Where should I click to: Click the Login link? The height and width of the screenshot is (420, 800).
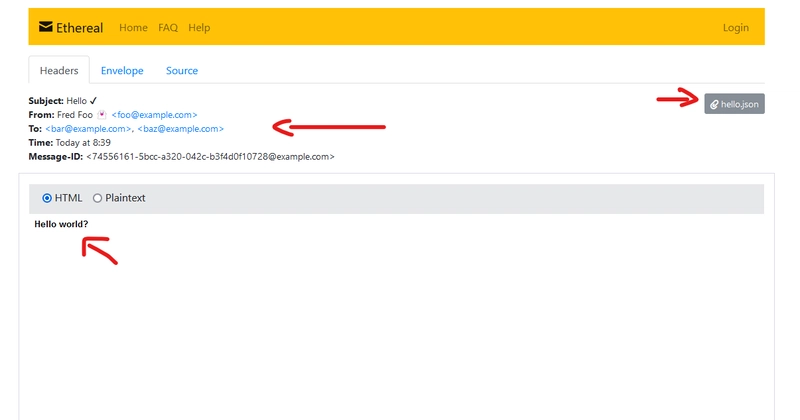click(735, 28)
